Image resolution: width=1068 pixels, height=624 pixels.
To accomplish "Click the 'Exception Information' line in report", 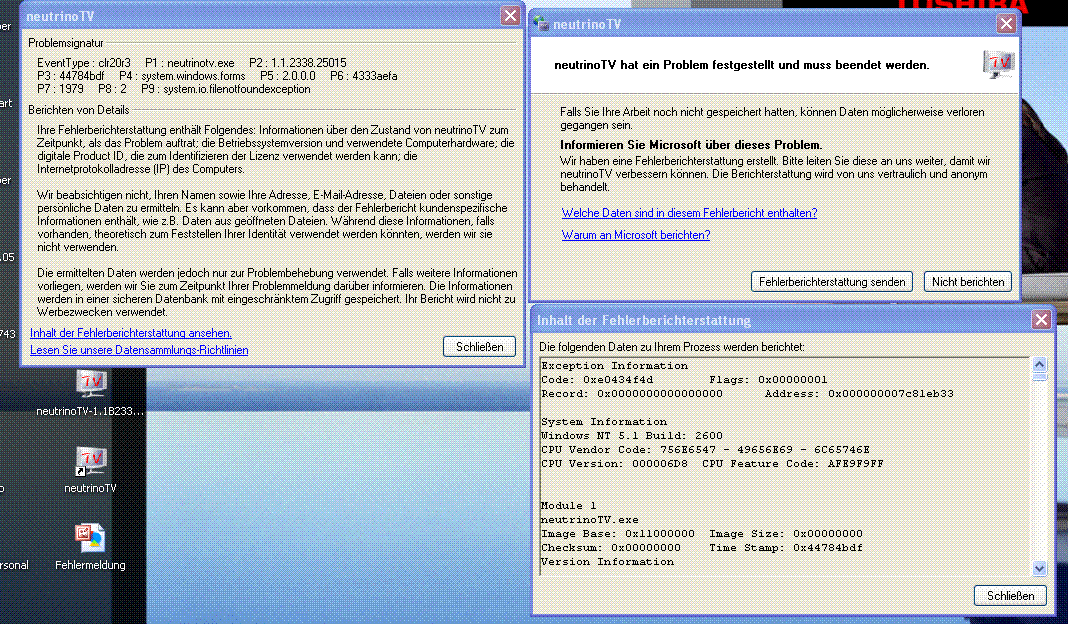I will [614, 366].
